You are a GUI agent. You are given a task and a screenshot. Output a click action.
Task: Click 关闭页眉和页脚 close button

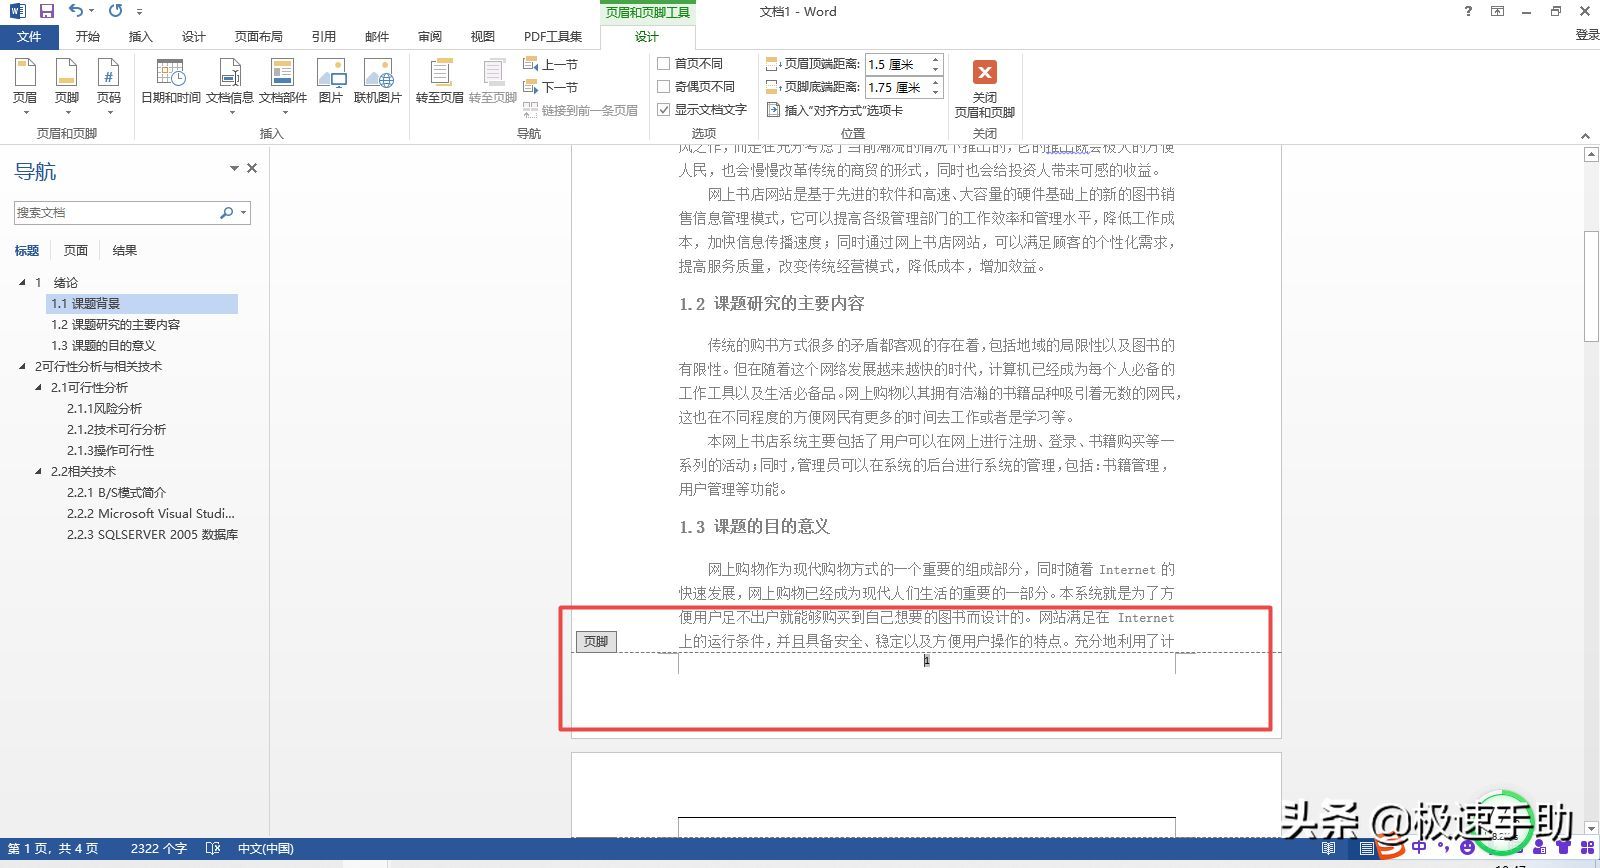point(985,89)
